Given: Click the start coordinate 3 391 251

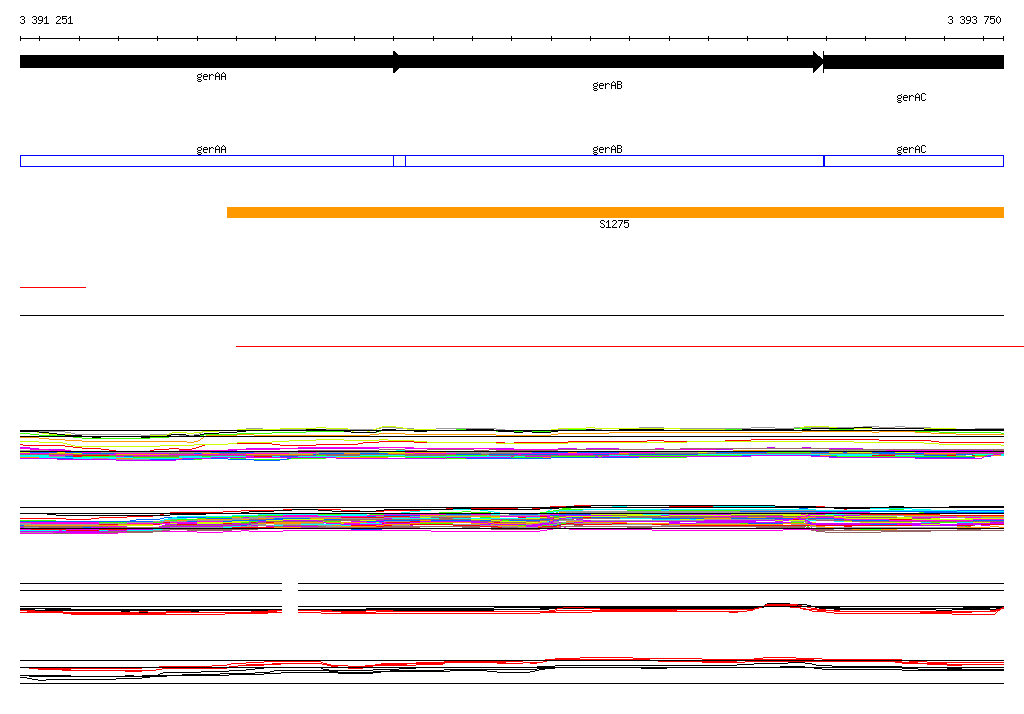Looking at the screenshot, I should click(46, 20).
